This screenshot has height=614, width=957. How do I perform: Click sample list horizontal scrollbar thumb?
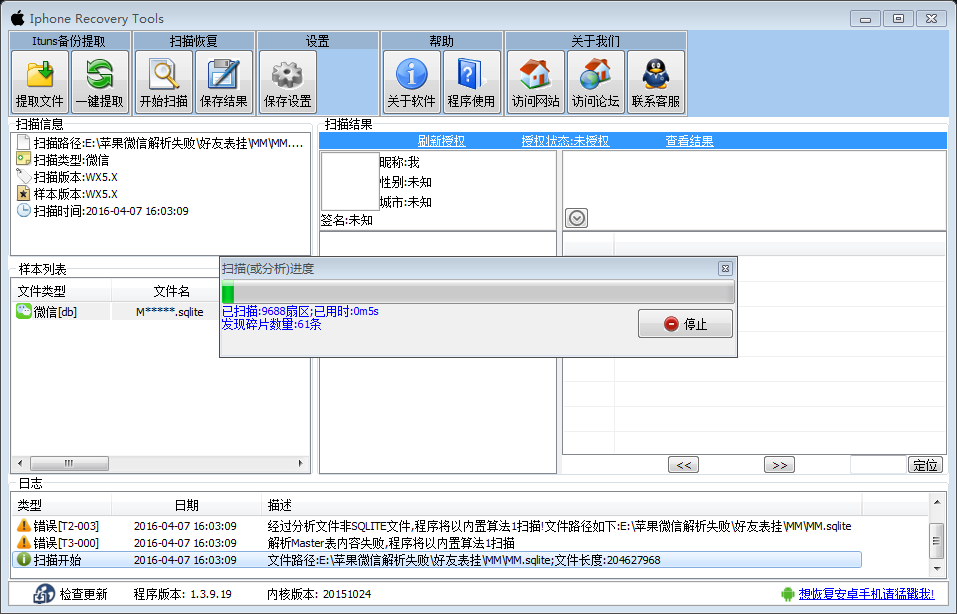pos(70,463)
